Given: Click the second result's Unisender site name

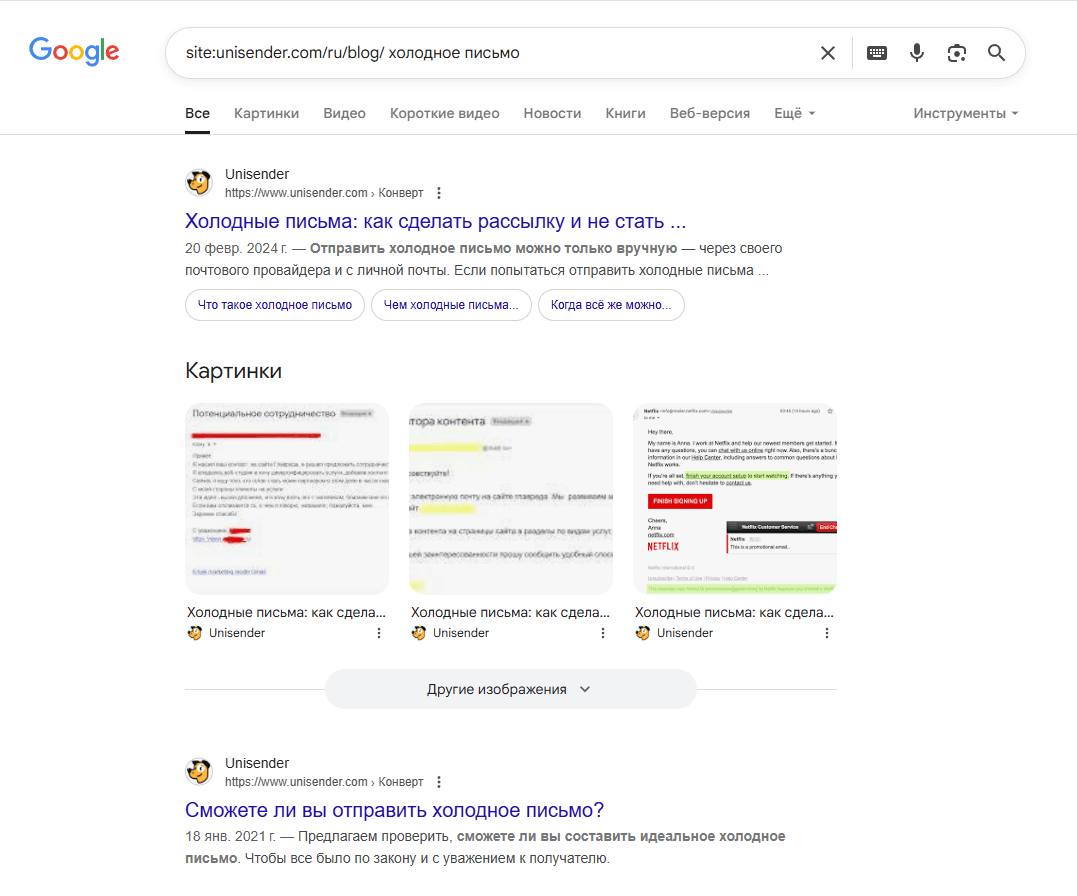Looking at the screenshot, I should [x=257, y=763].
